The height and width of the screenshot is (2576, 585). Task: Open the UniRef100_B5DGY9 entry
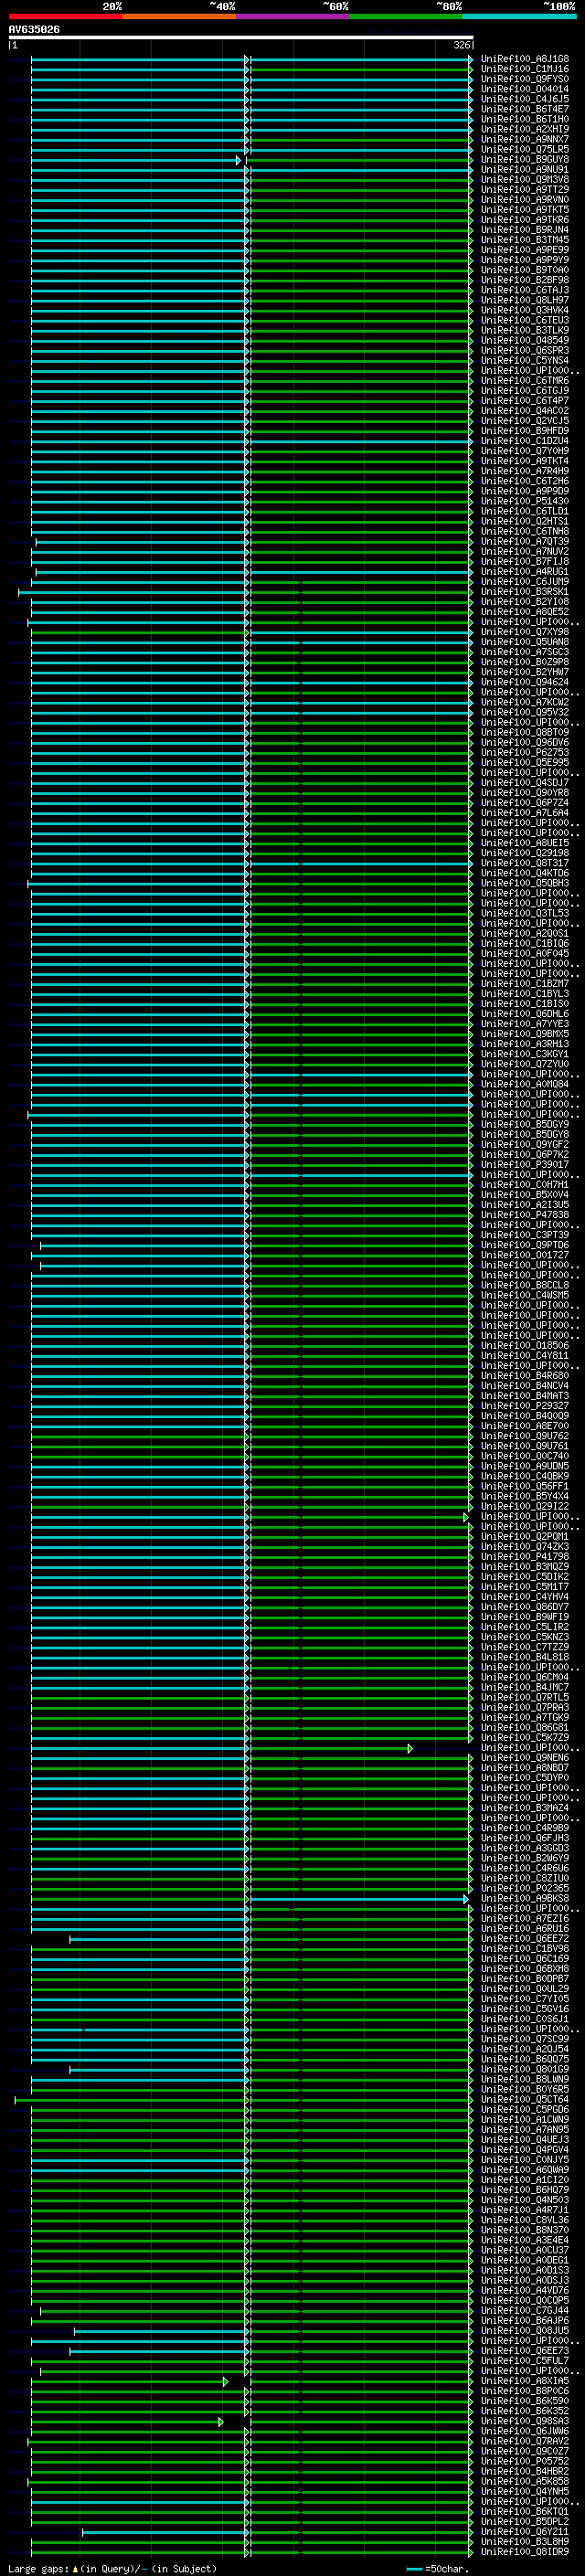coord(525,1125)
